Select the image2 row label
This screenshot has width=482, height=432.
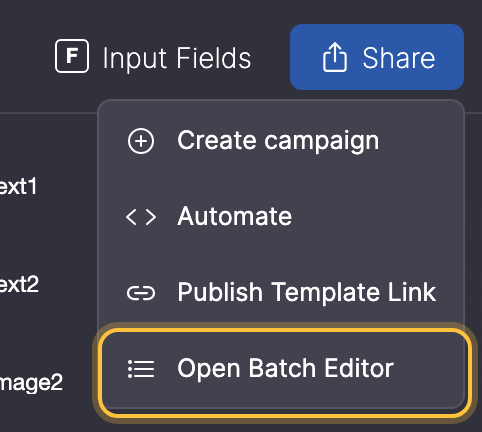[x=31, y=383]
